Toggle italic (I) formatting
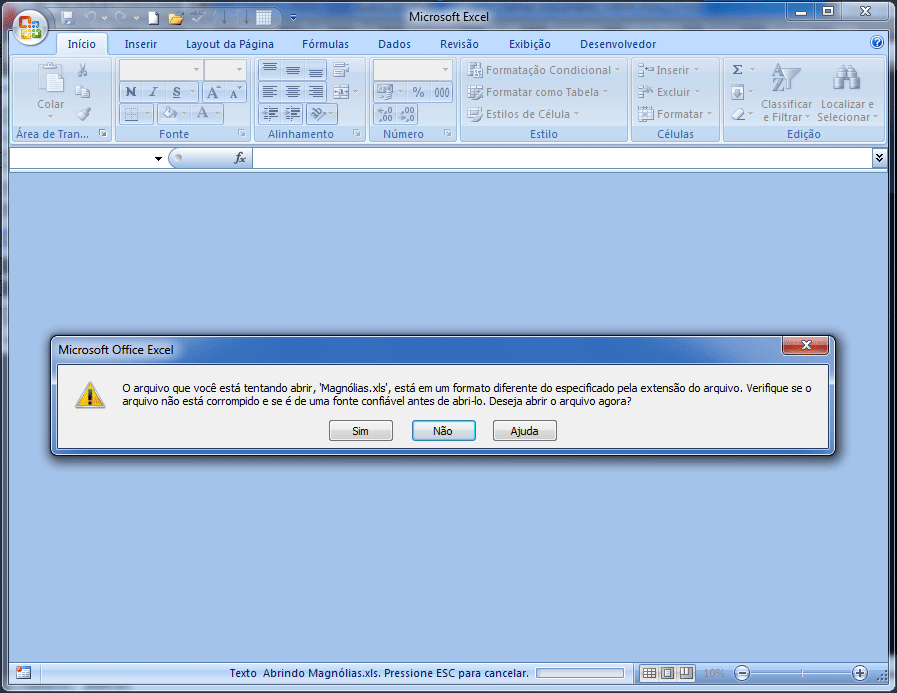The height and width of the screenshot is (693, 897). click(153, 92)
